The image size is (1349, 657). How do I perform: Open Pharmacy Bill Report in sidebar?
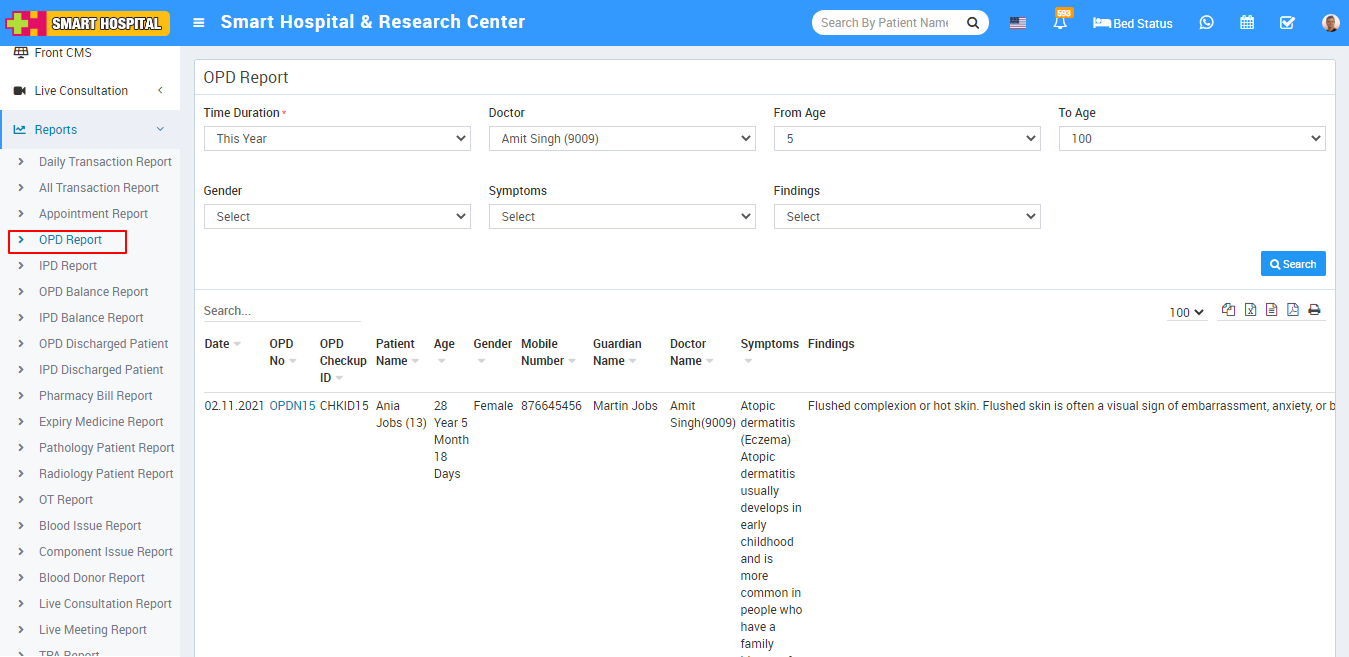click(x=95, y=396)
